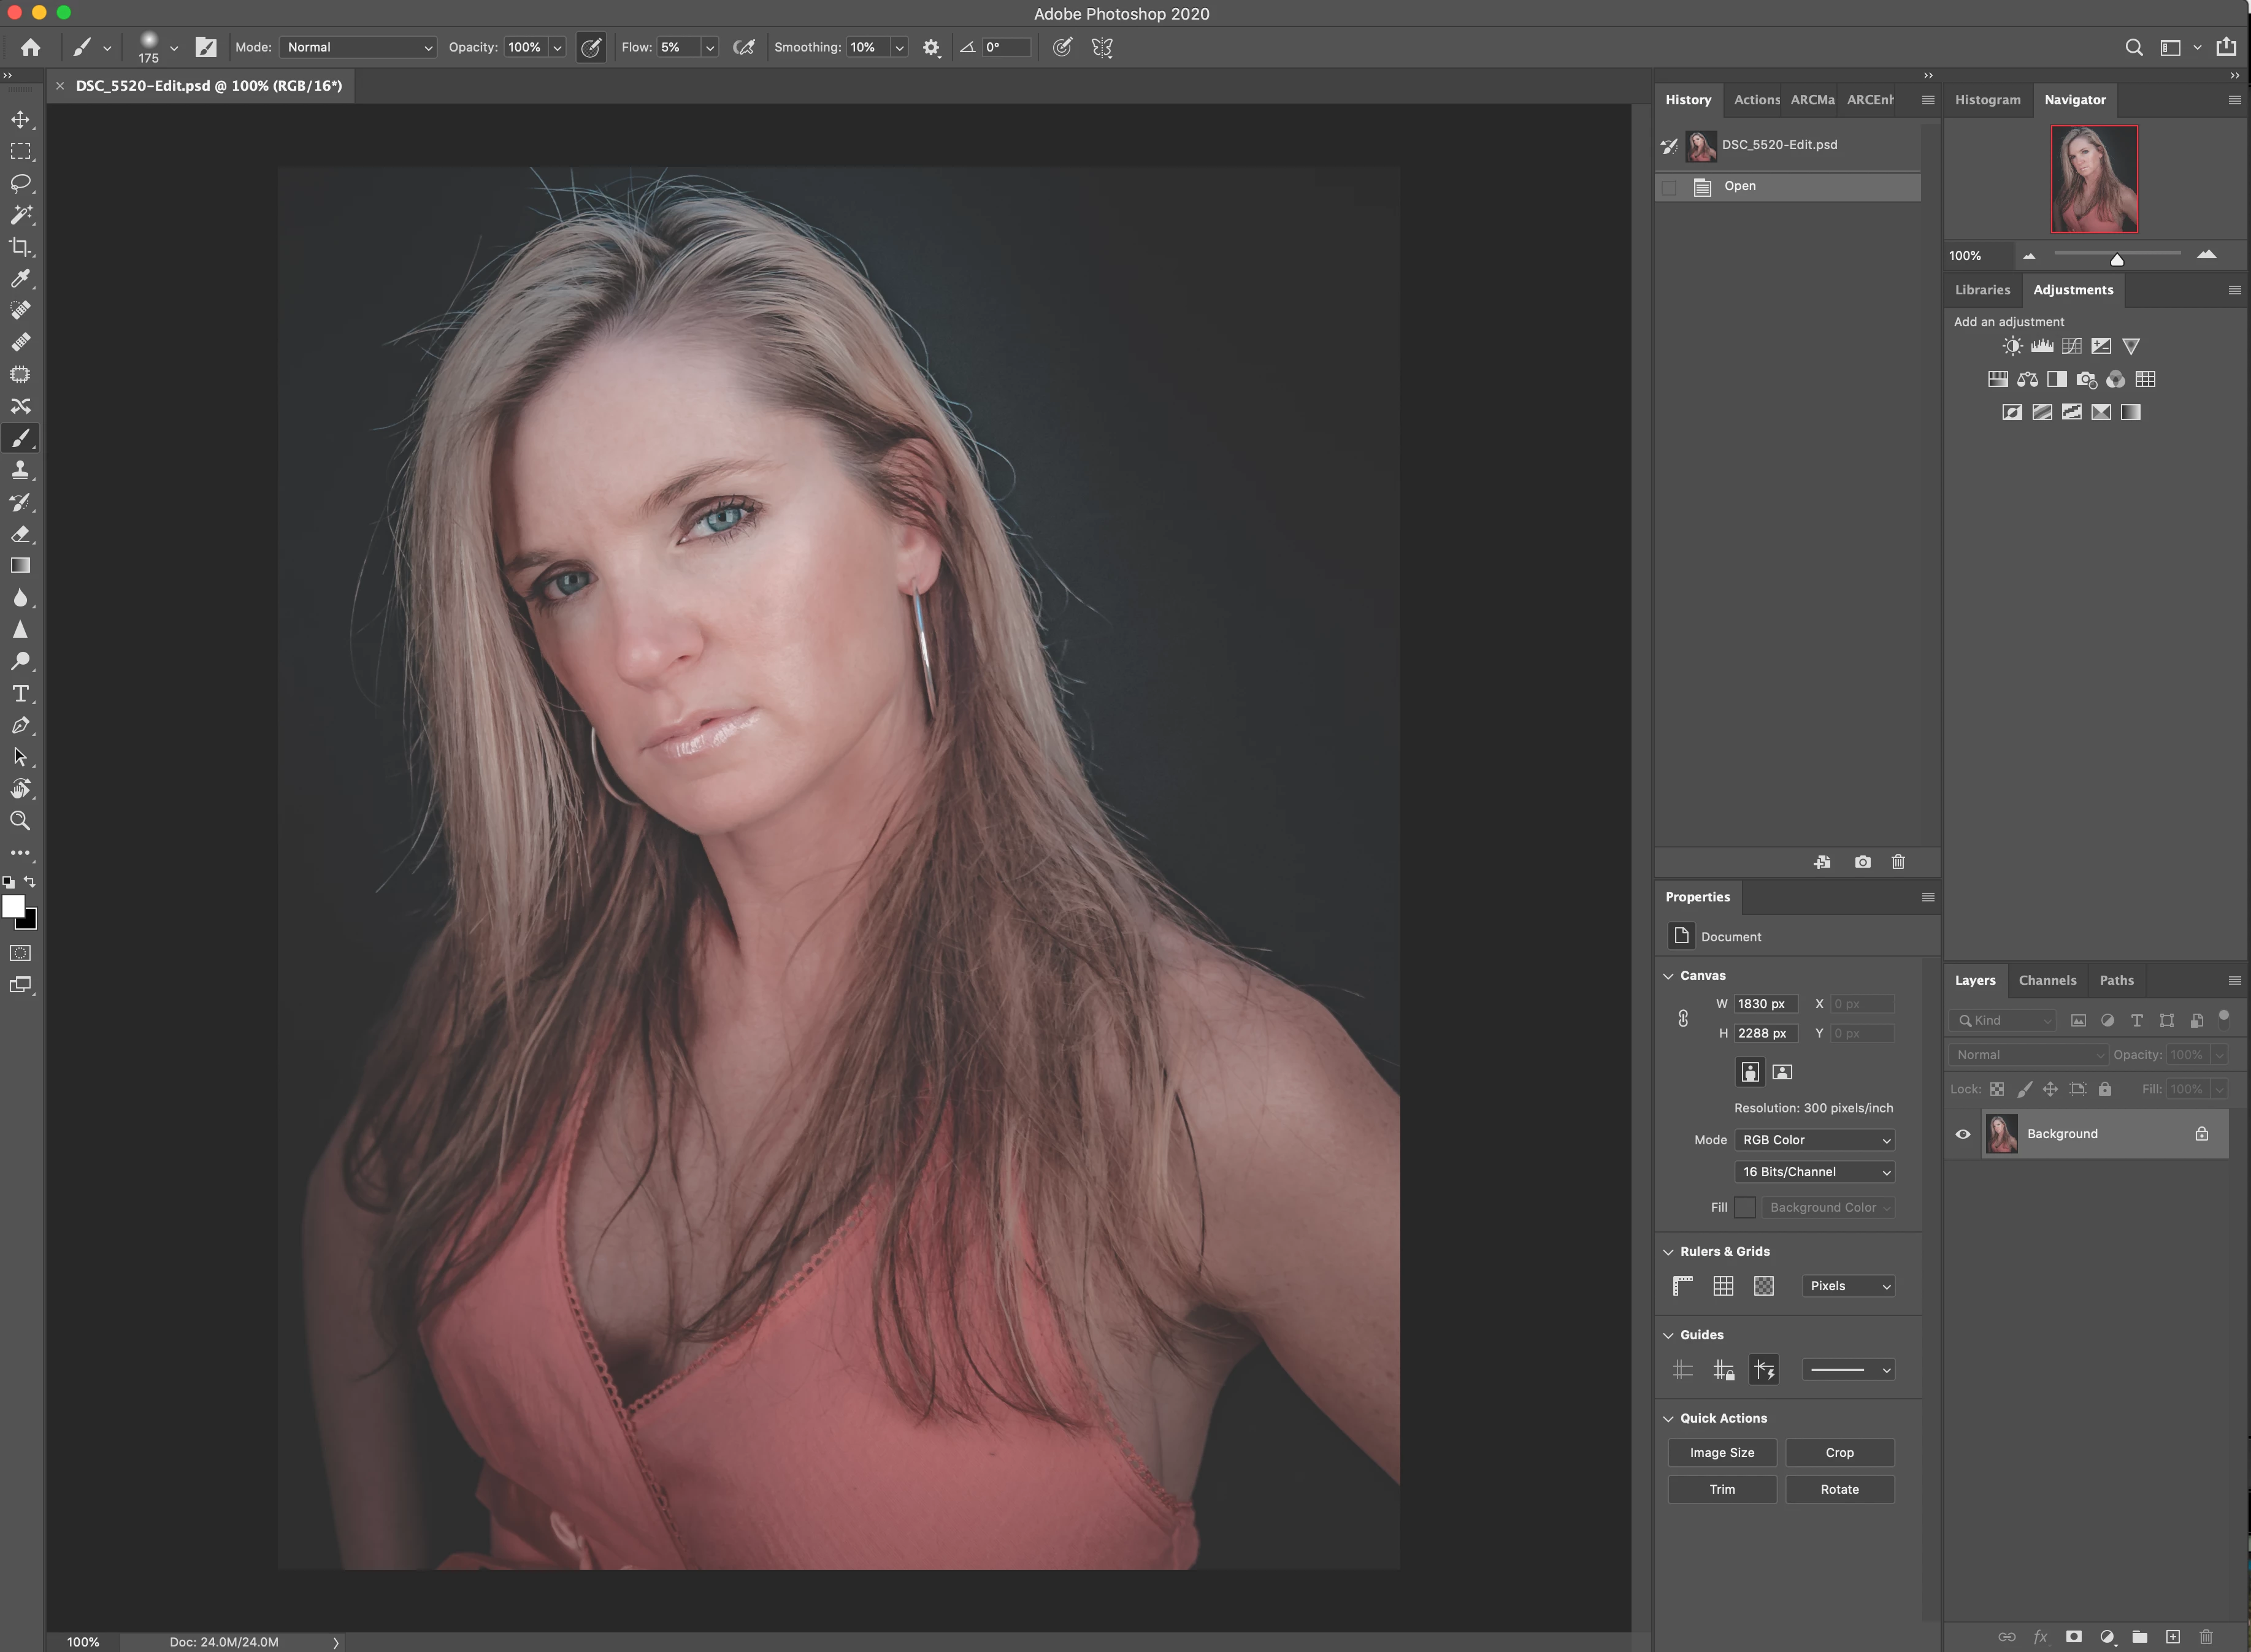This screenshot has height=1652, width=2251.
Task: Click the foreground color swatch
Action: pos(13,906)
